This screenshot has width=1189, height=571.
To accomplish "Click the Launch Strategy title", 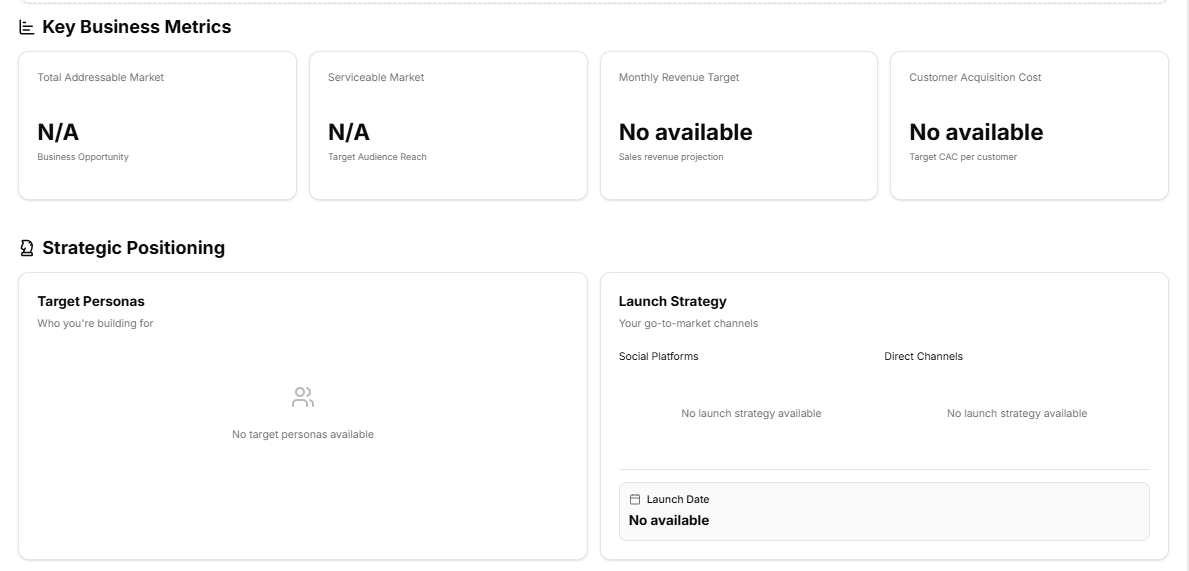I will [x=673, y=301].
